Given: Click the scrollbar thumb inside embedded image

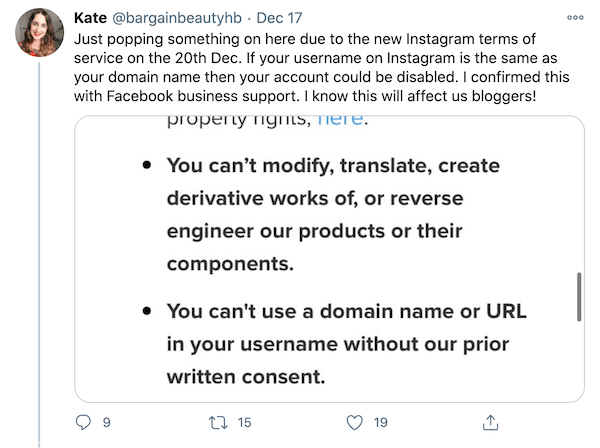Looking at the screenshot, I should pos(579,297).
